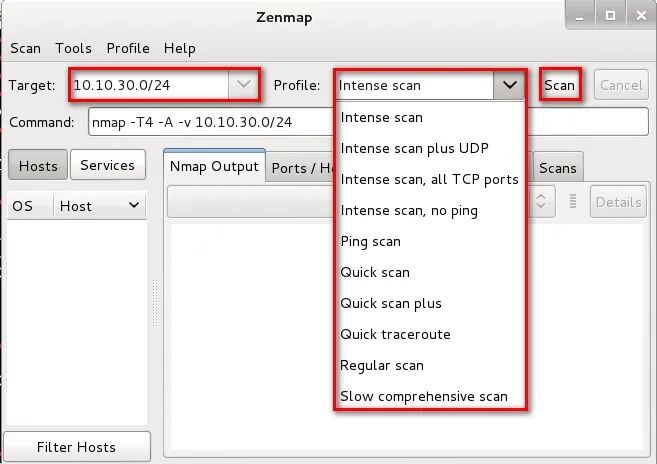Switch to the Ports / Hosts tab

pyautogui.click(x=300, y=168)
